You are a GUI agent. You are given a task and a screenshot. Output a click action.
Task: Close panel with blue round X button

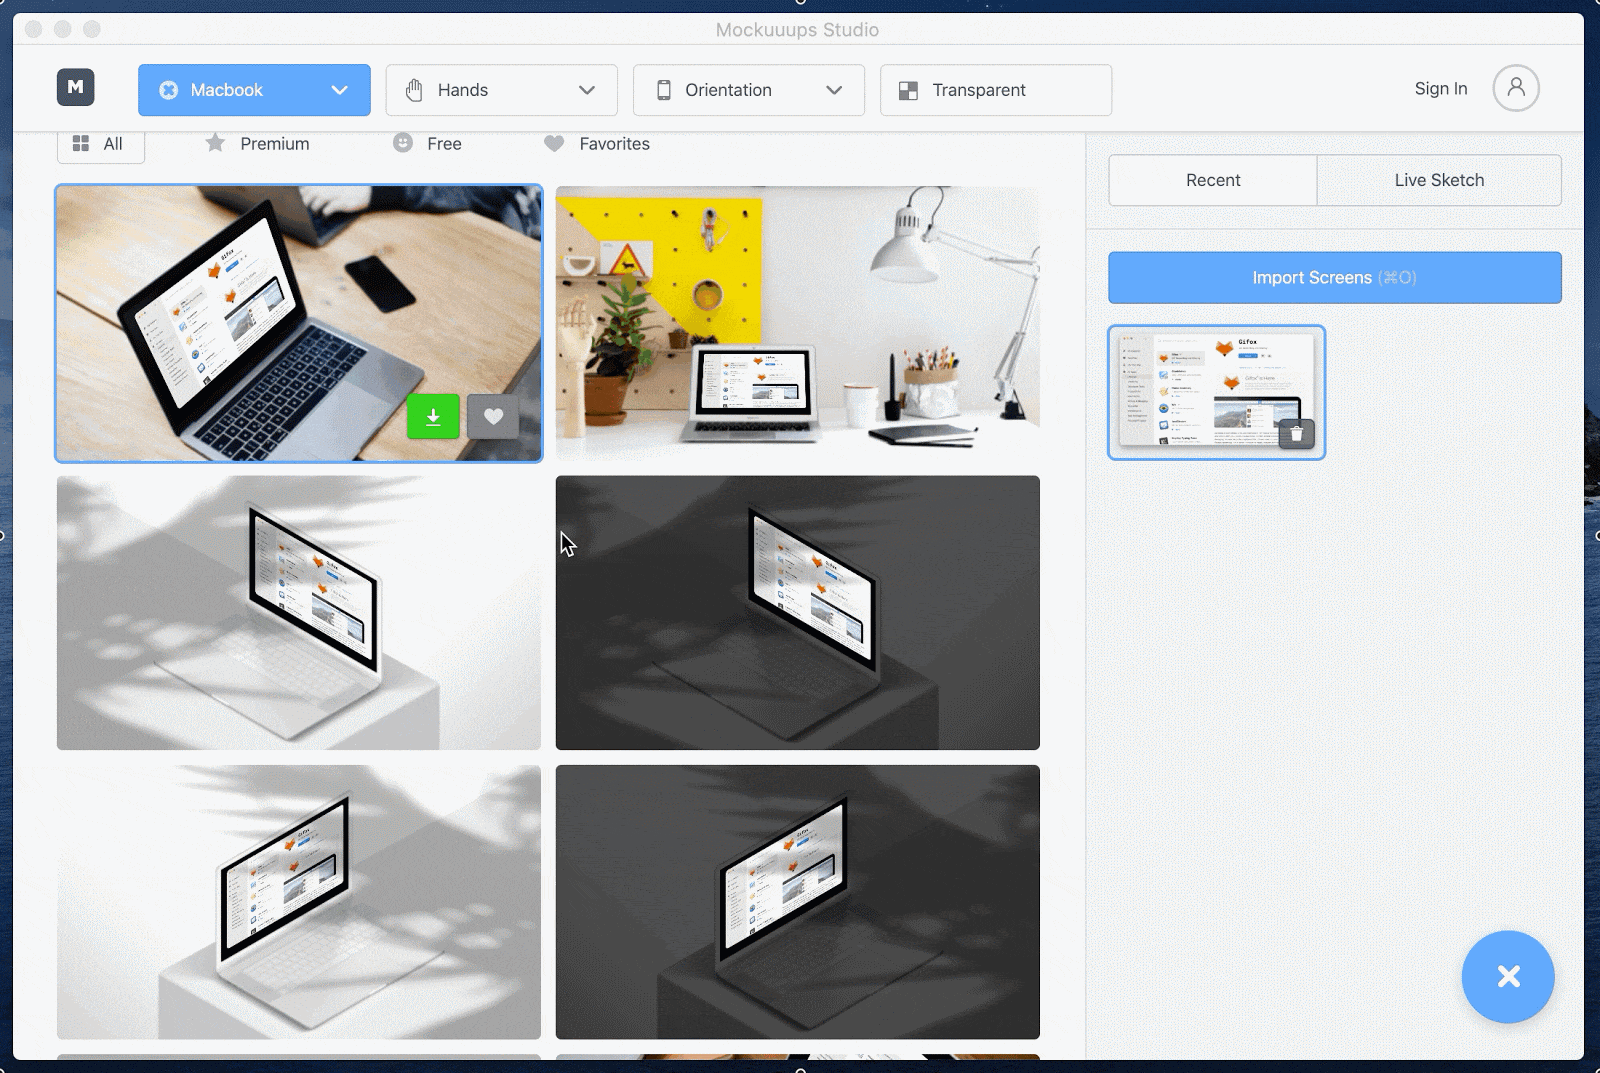coord(1508,977)
